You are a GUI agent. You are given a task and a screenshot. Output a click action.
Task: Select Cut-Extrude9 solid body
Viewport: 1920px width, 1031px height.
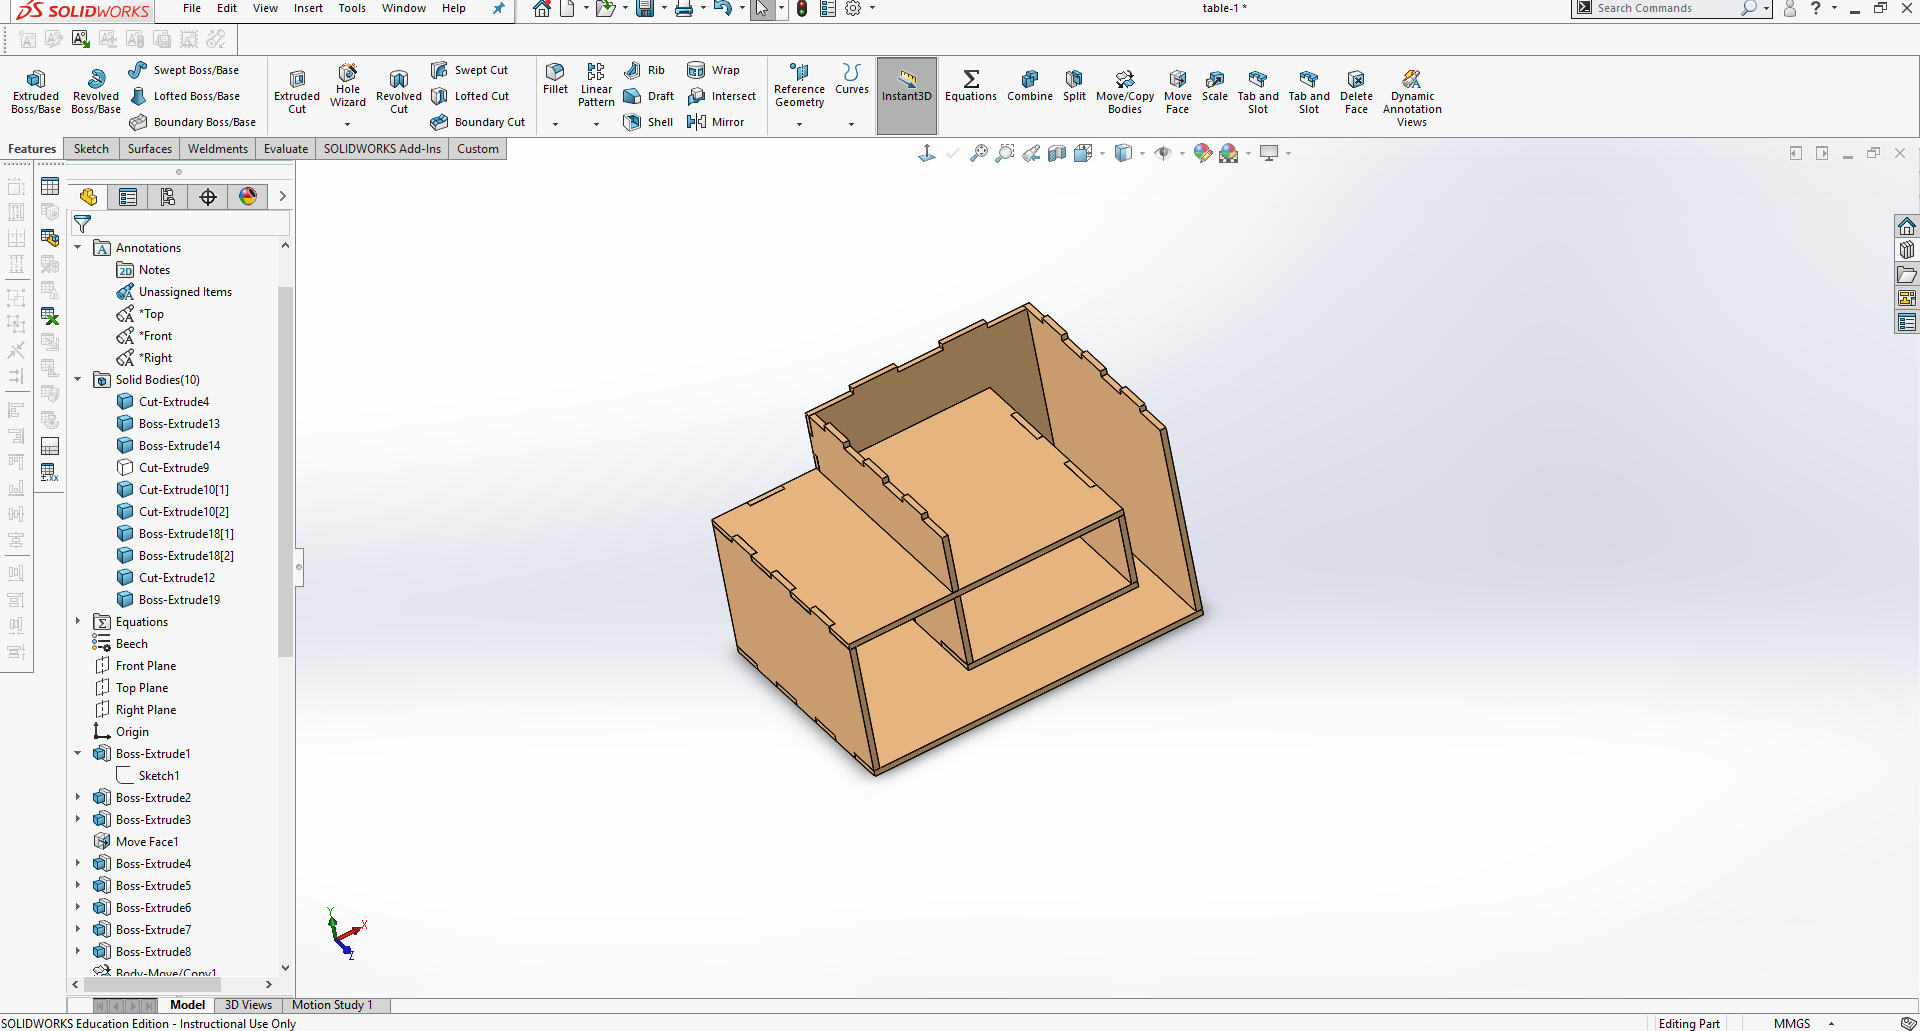[x=174, y=467]
